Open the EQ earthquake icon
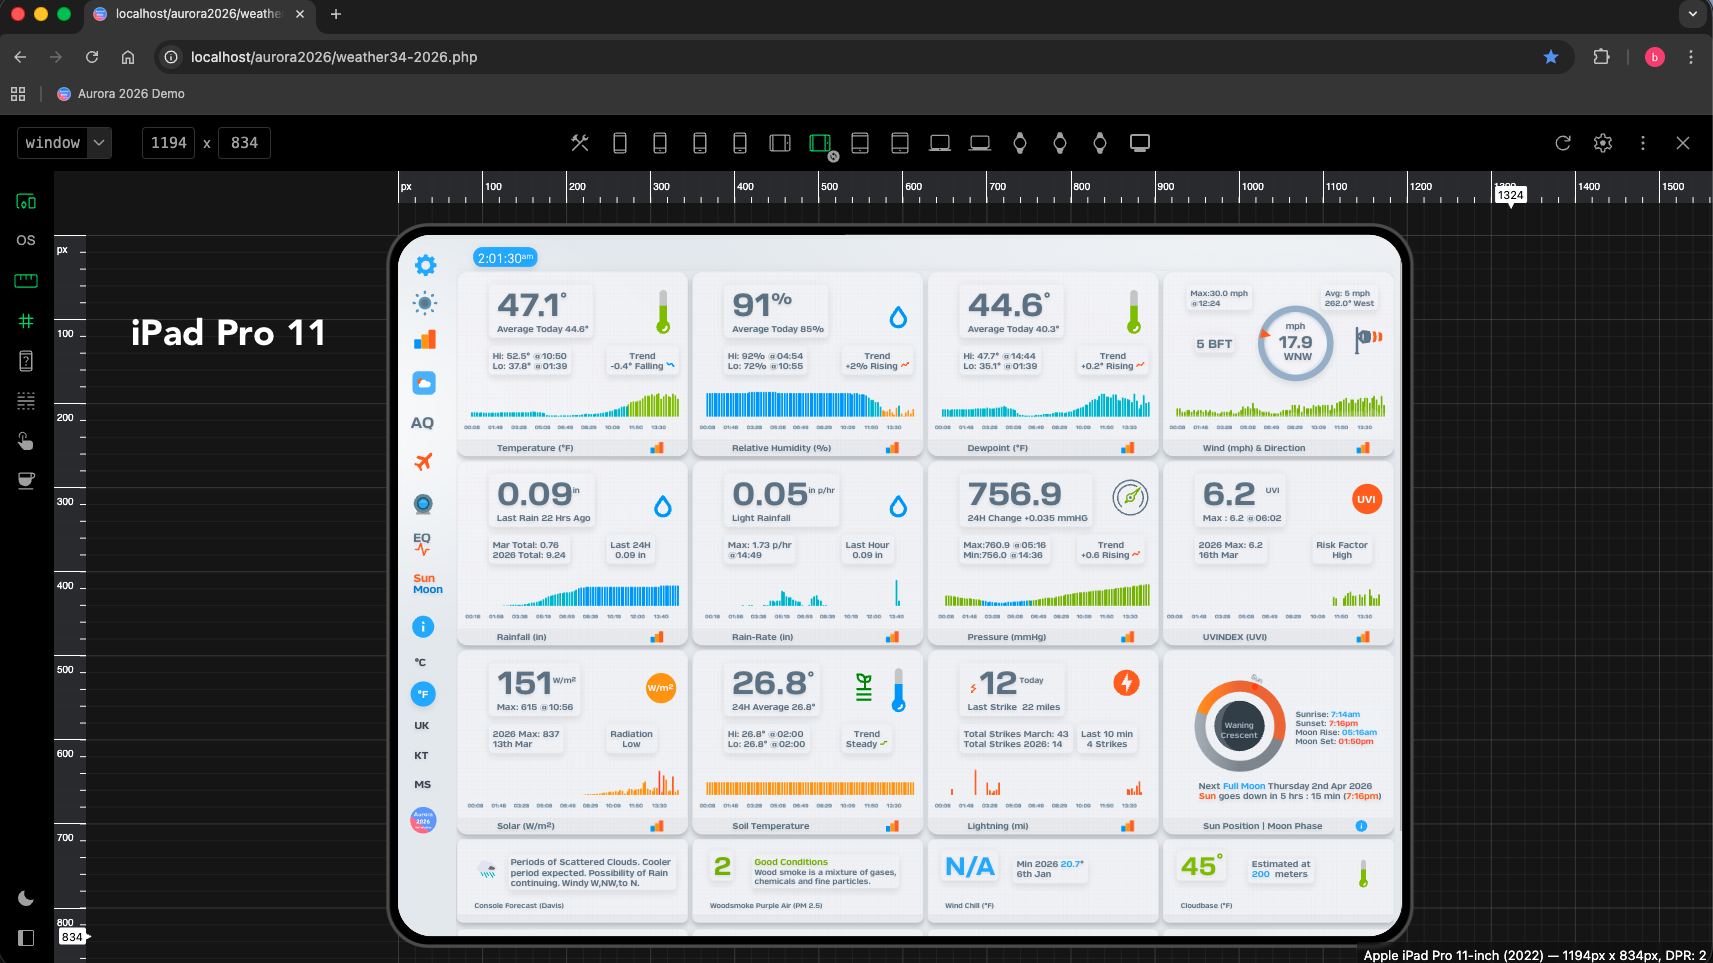 click(x=422, y=543)
